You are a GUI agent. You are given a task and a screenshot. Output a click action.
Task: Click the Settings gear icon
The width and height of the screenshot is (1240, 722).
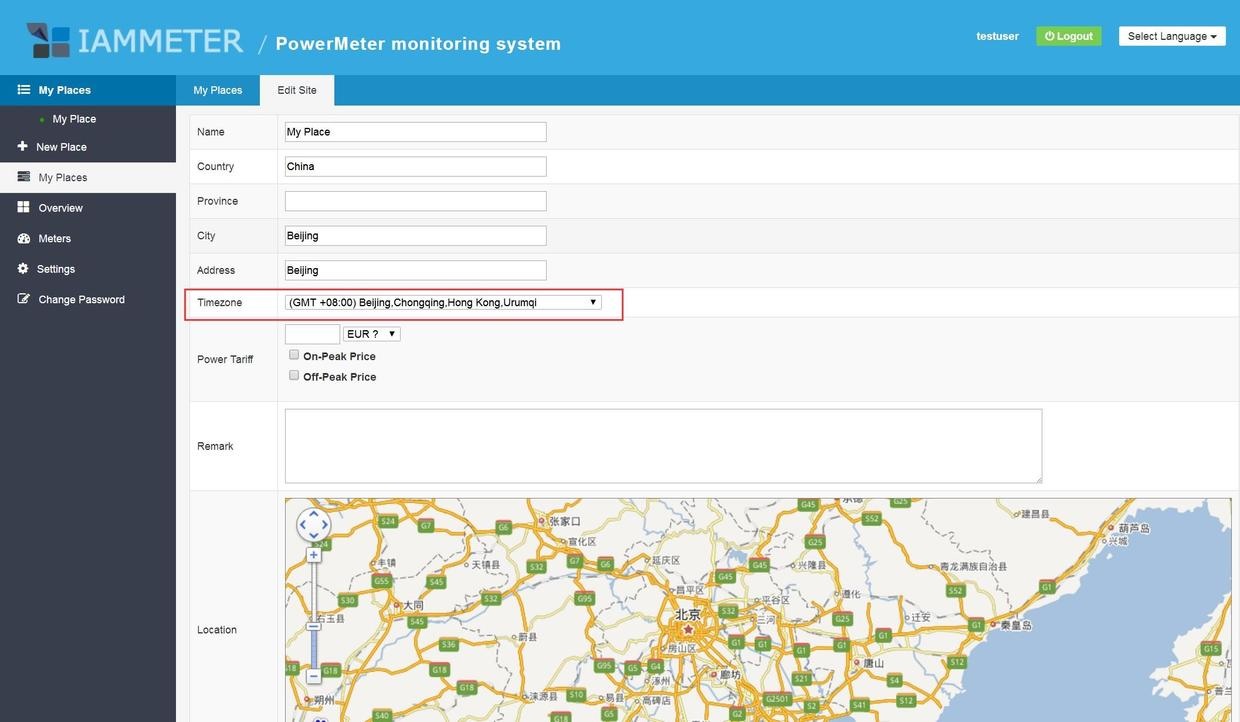click(x=23, y=269)
